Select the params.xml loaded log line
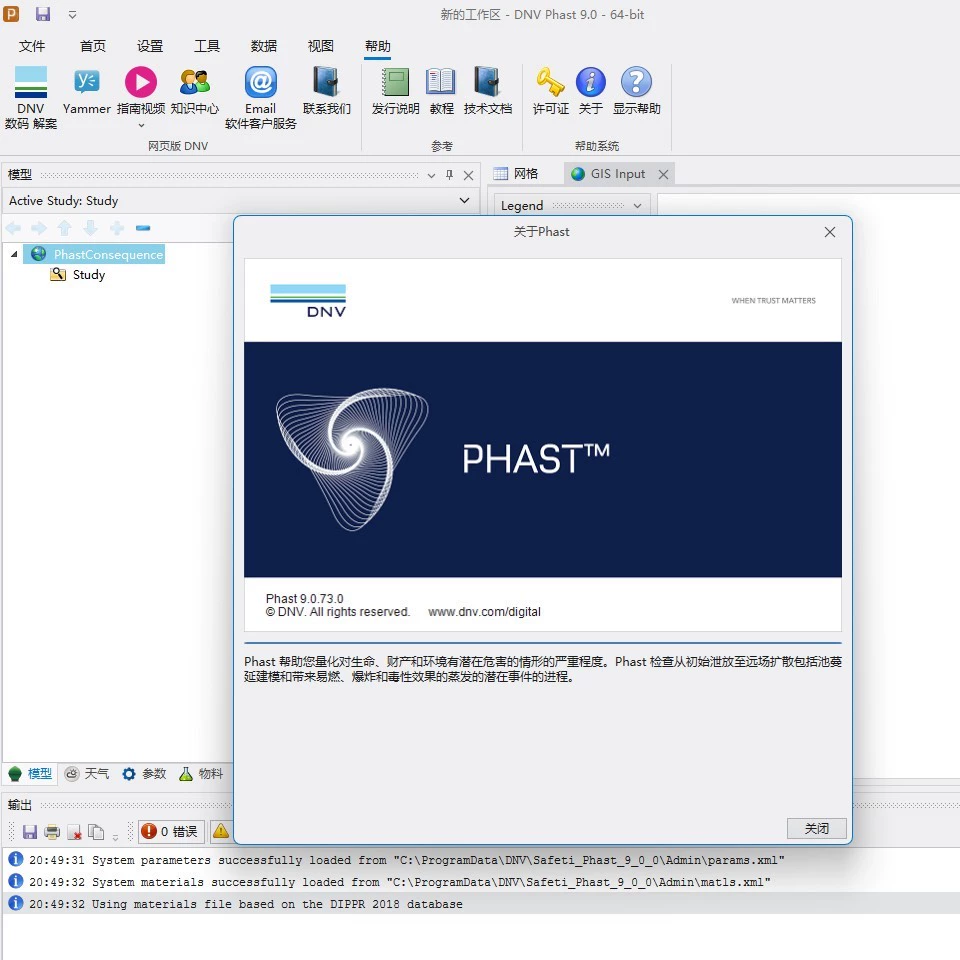Viewport: 960px width, 960px height. tap(481, 860)
